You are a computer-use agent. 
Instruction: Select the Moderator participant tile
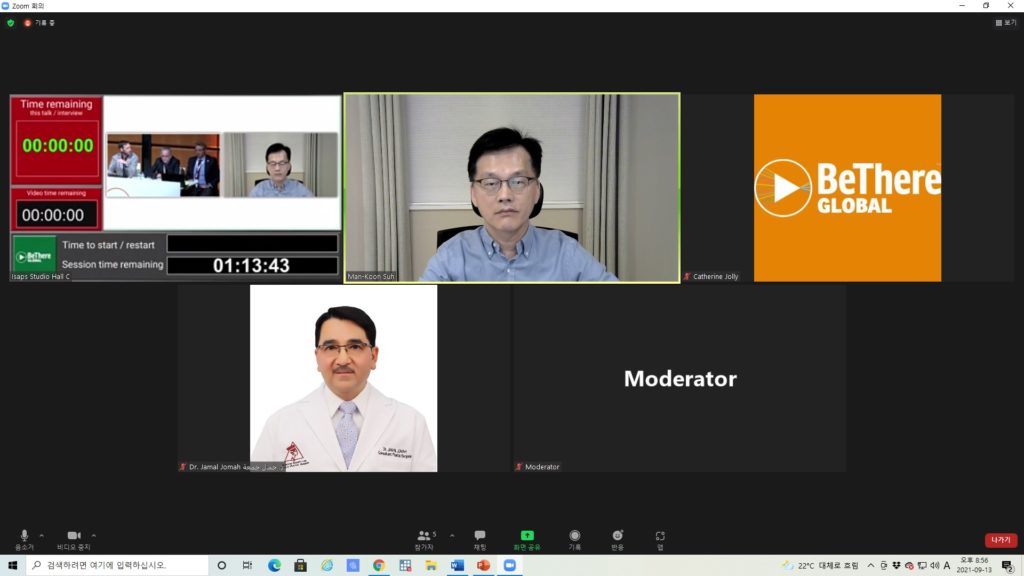point(680,378)
